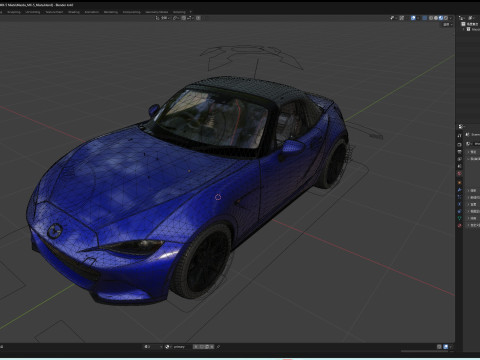Open the Object Data properties tab
This screenshot has height=360, width=480.
459,218
